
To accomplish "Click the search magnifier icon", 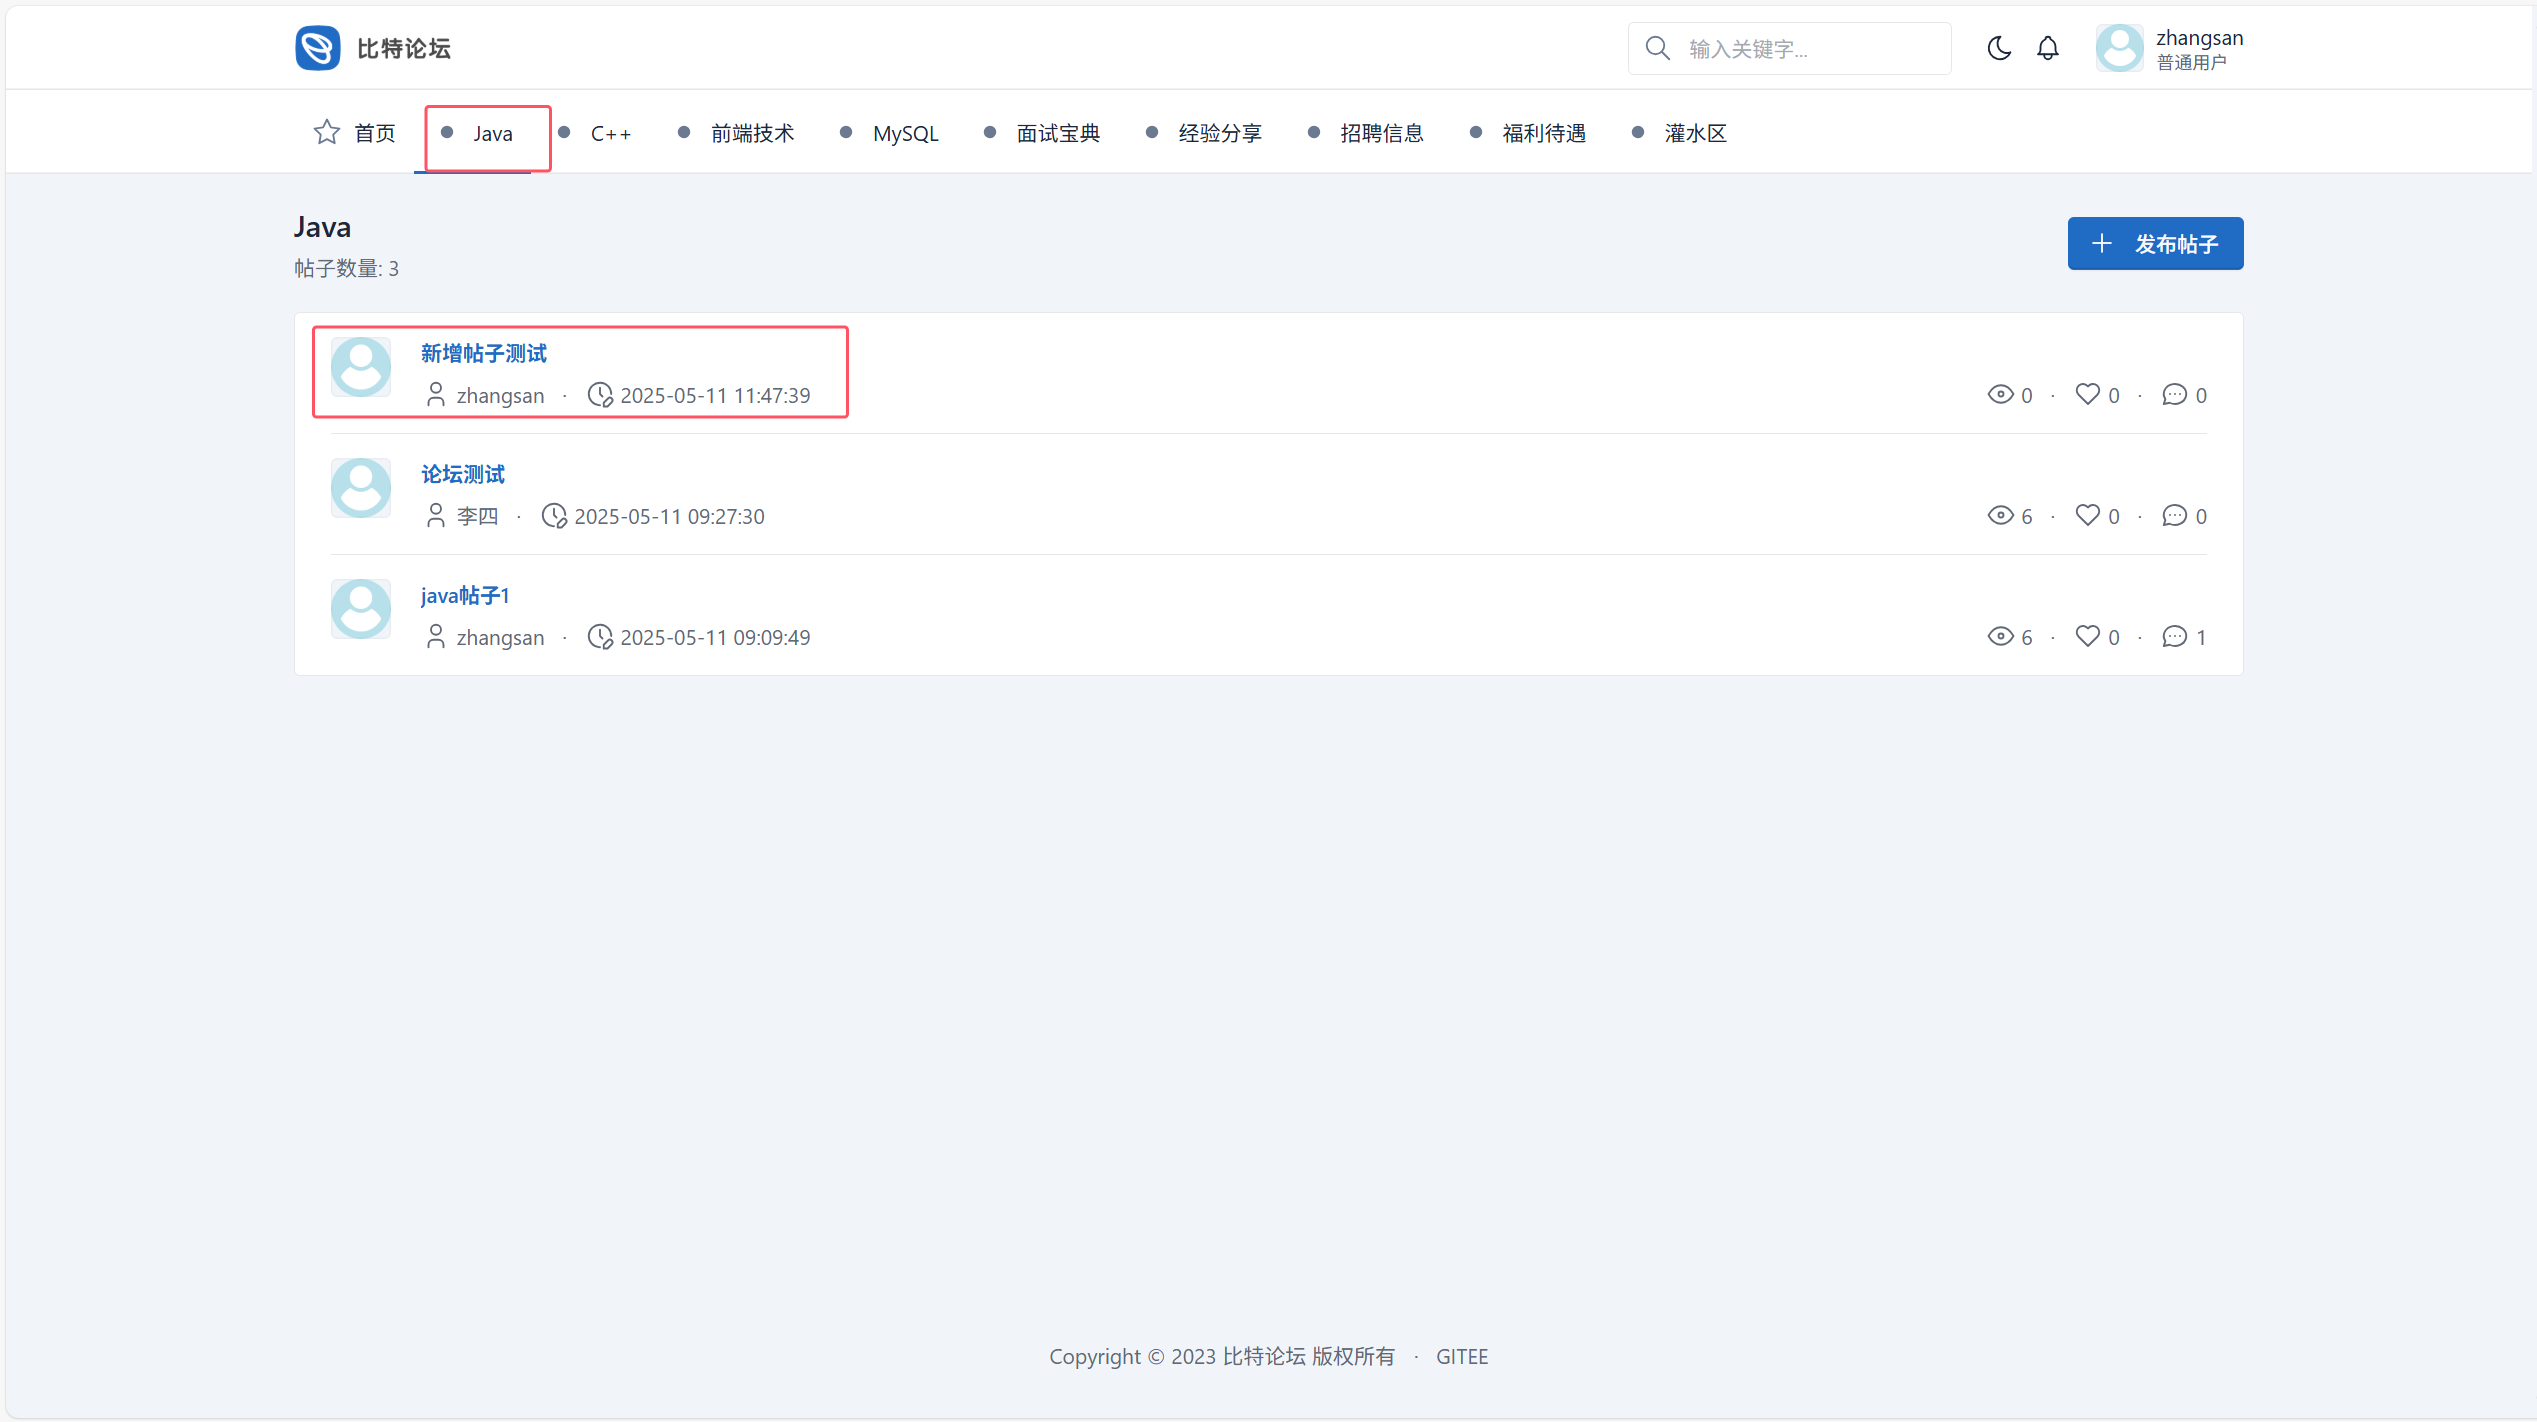I will (x=1657, y=48).
